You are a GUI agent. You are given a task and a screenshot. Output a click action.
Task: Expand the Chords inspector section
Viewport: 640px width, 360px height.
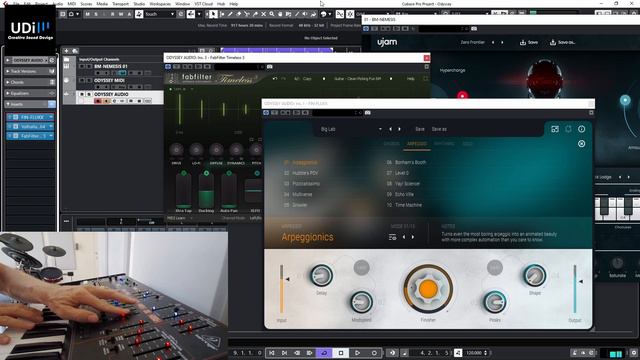click(29, 82)
